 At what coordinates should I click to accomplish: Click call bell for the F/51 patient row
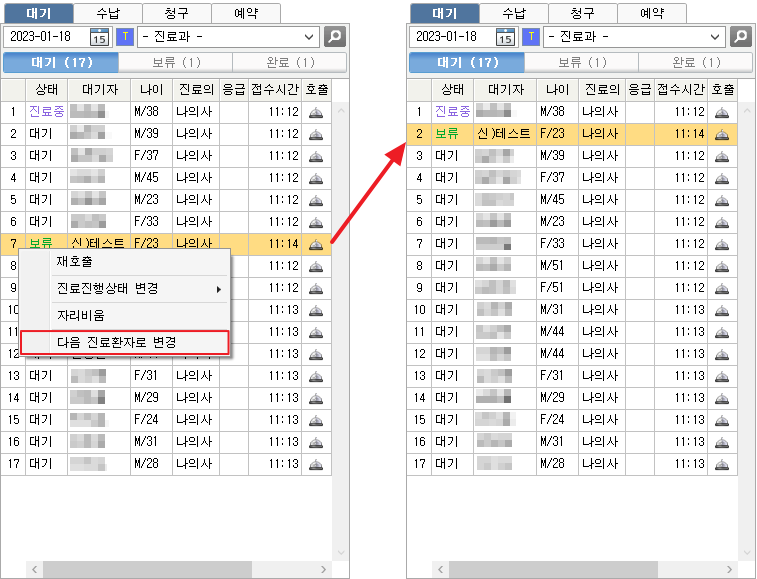pyautogui.click(x=722, y=288)
